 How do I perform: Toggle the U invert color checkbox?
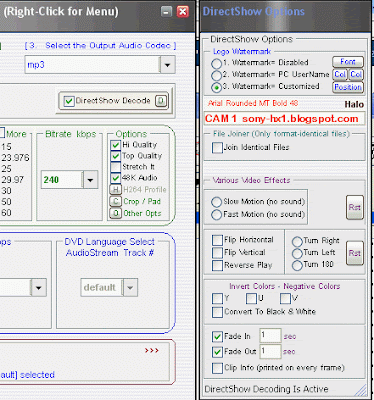pos(251,298)
